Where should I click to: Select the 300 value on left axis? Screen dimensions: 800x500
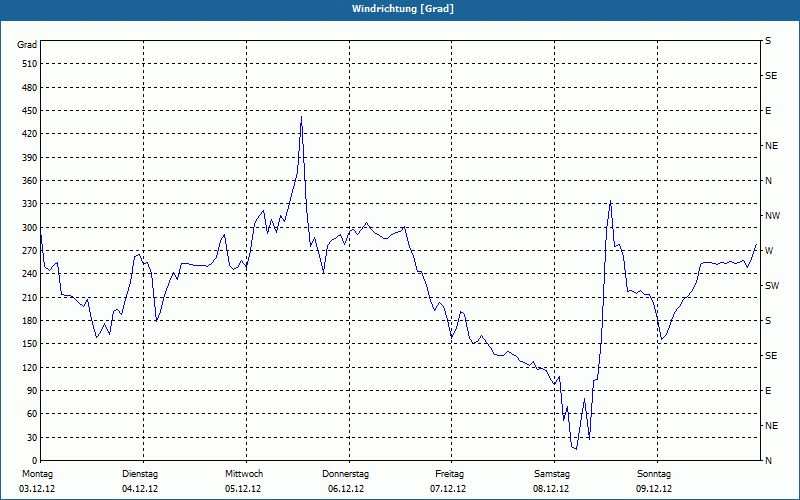click(x=30, y=228)
